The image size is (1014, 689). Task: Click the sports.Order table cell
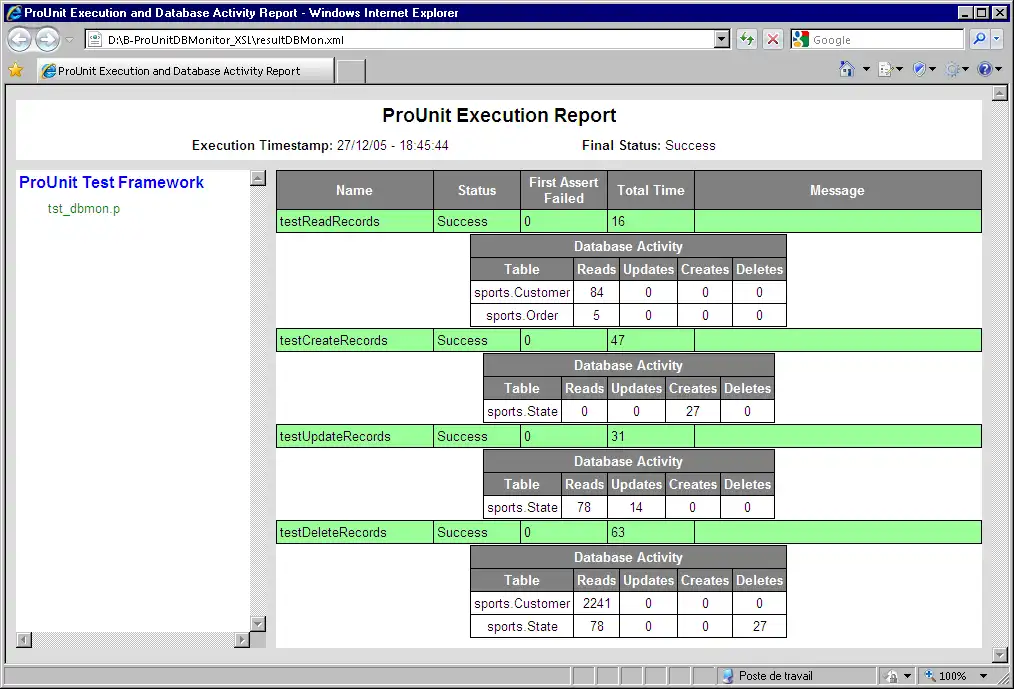coord(522,315)
